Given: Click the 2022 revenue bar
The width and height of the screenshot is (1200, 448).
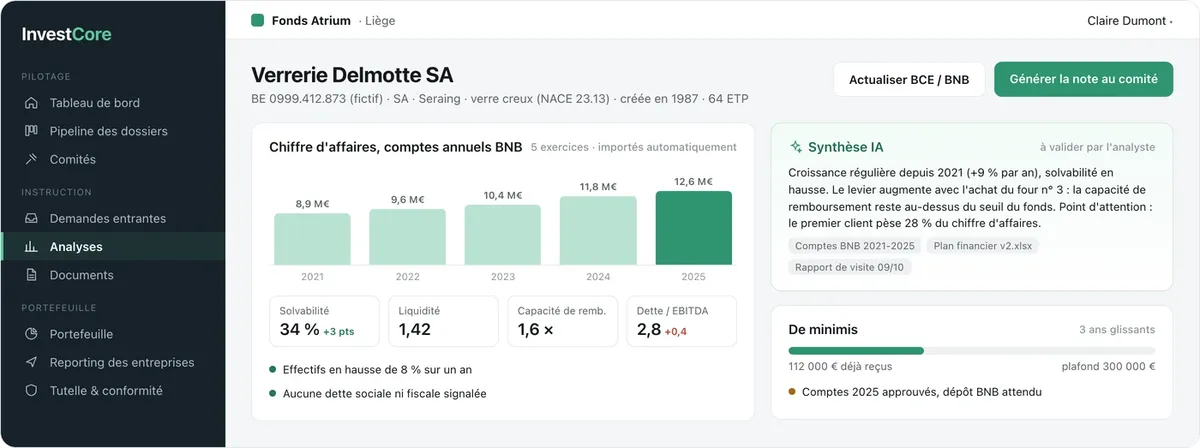Looking at the screenshot, I should pyautogui.click(x=407, y=237).
